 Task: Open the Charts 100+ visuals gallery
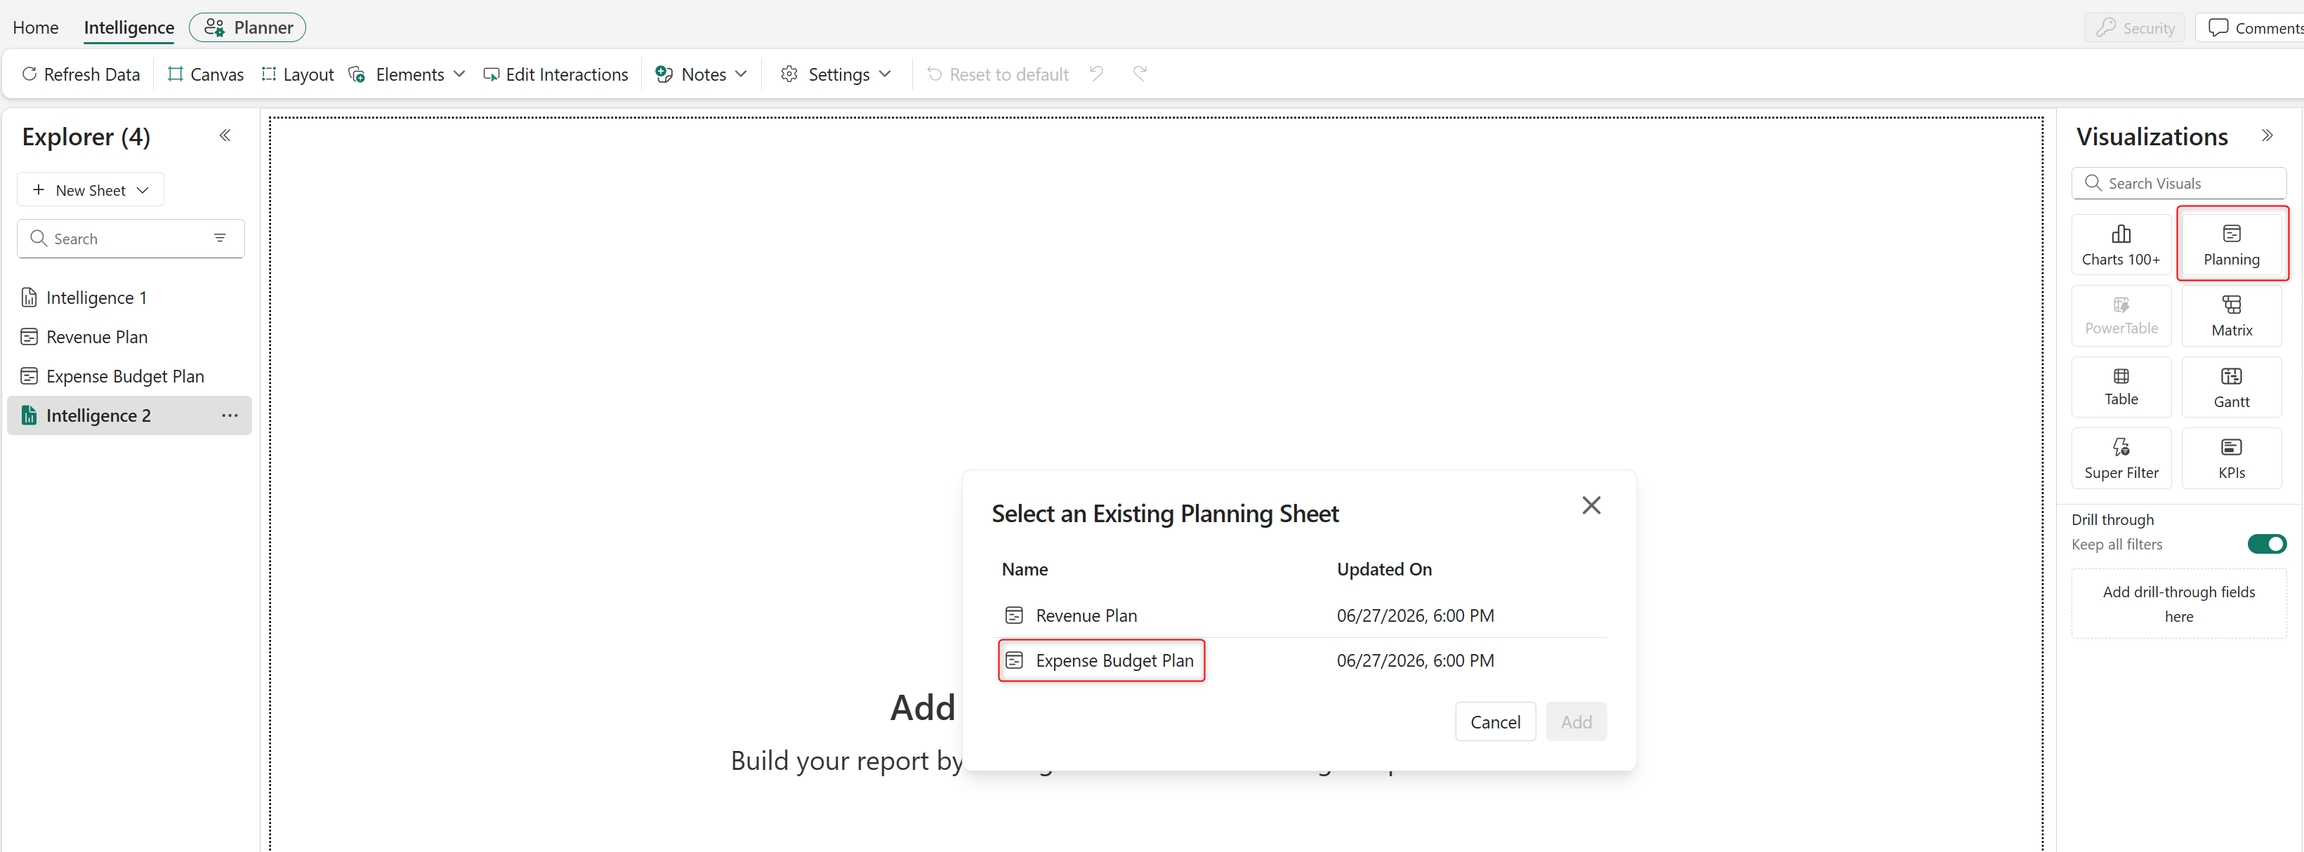tap(2121, 244)
